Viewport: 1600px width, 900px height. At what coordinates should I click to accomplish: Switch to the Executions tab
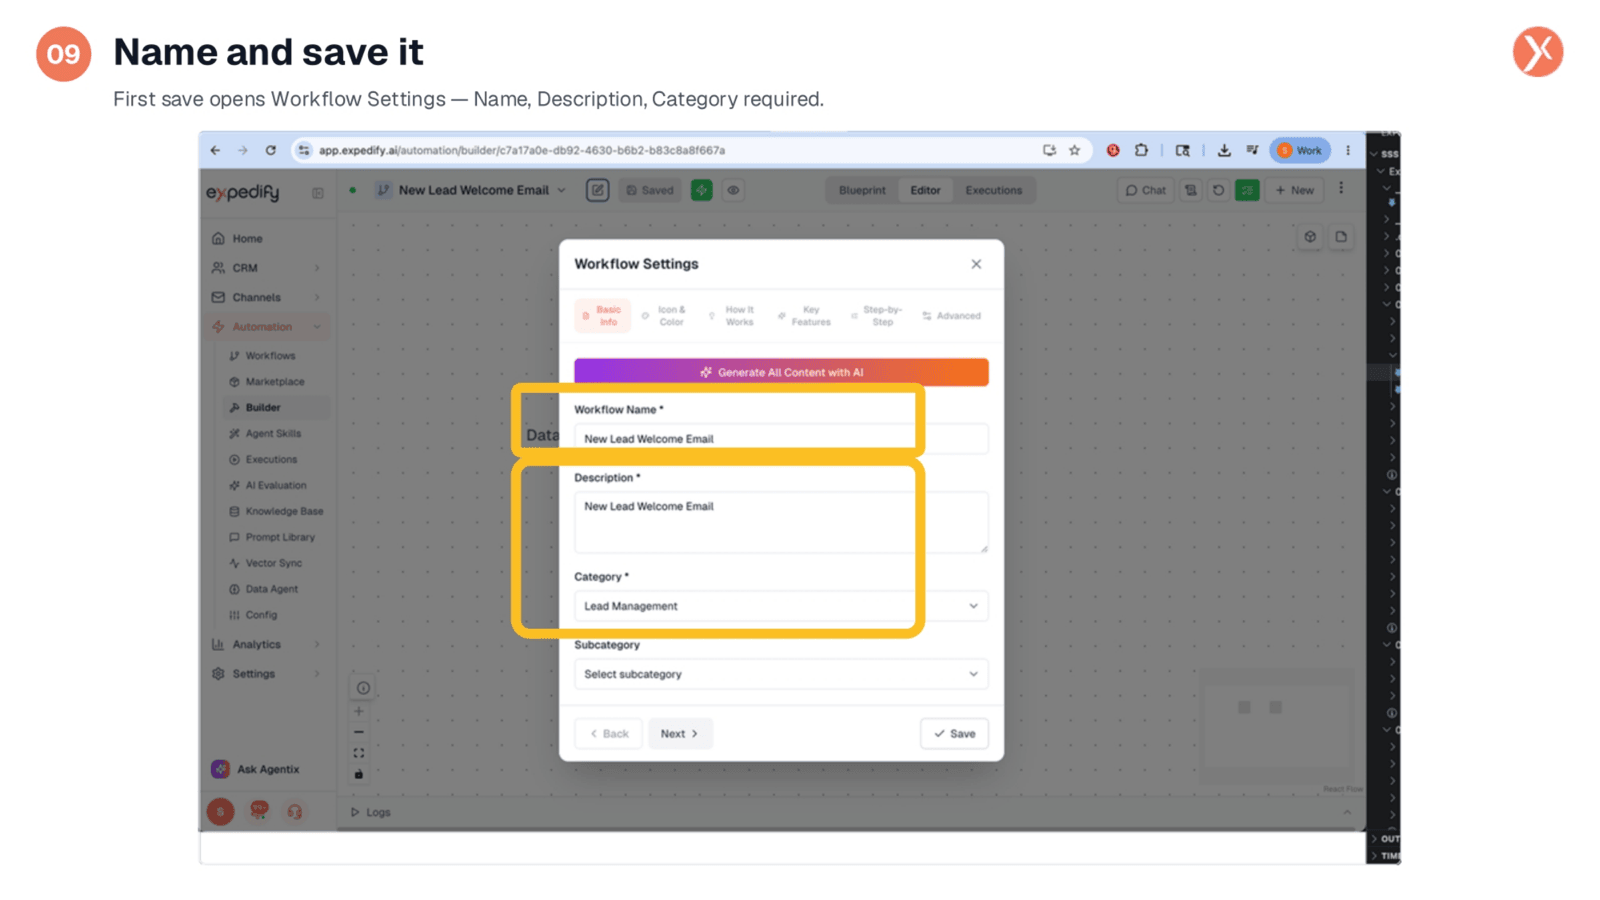pyautogui.click(x=993, y=190)
